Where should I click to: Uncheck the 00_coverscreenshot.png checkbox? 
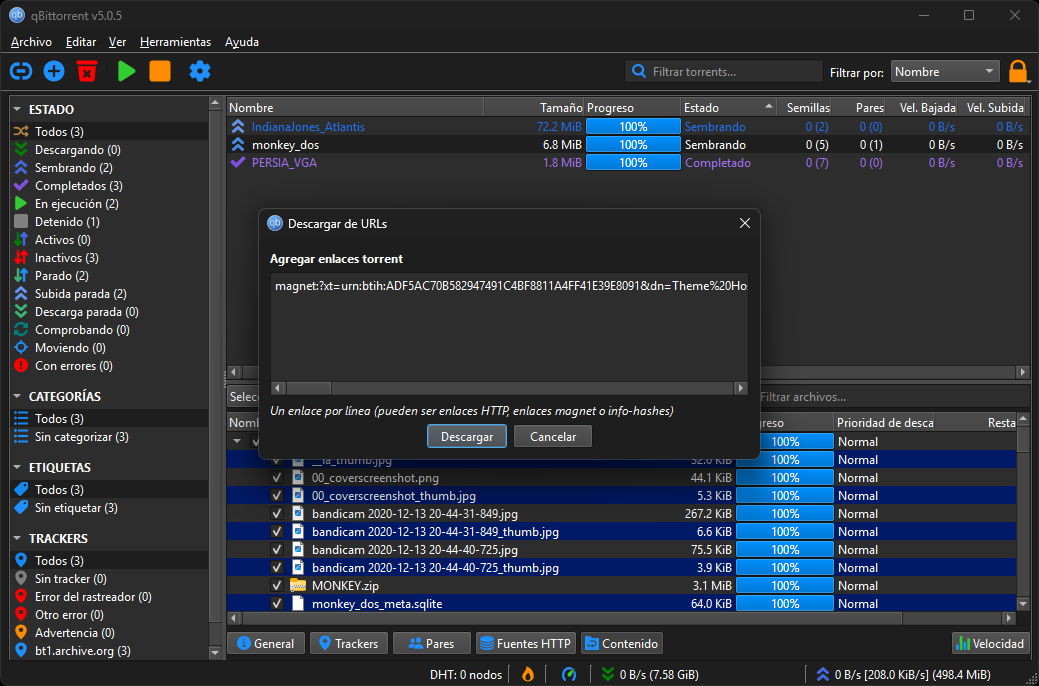(277, 478)
